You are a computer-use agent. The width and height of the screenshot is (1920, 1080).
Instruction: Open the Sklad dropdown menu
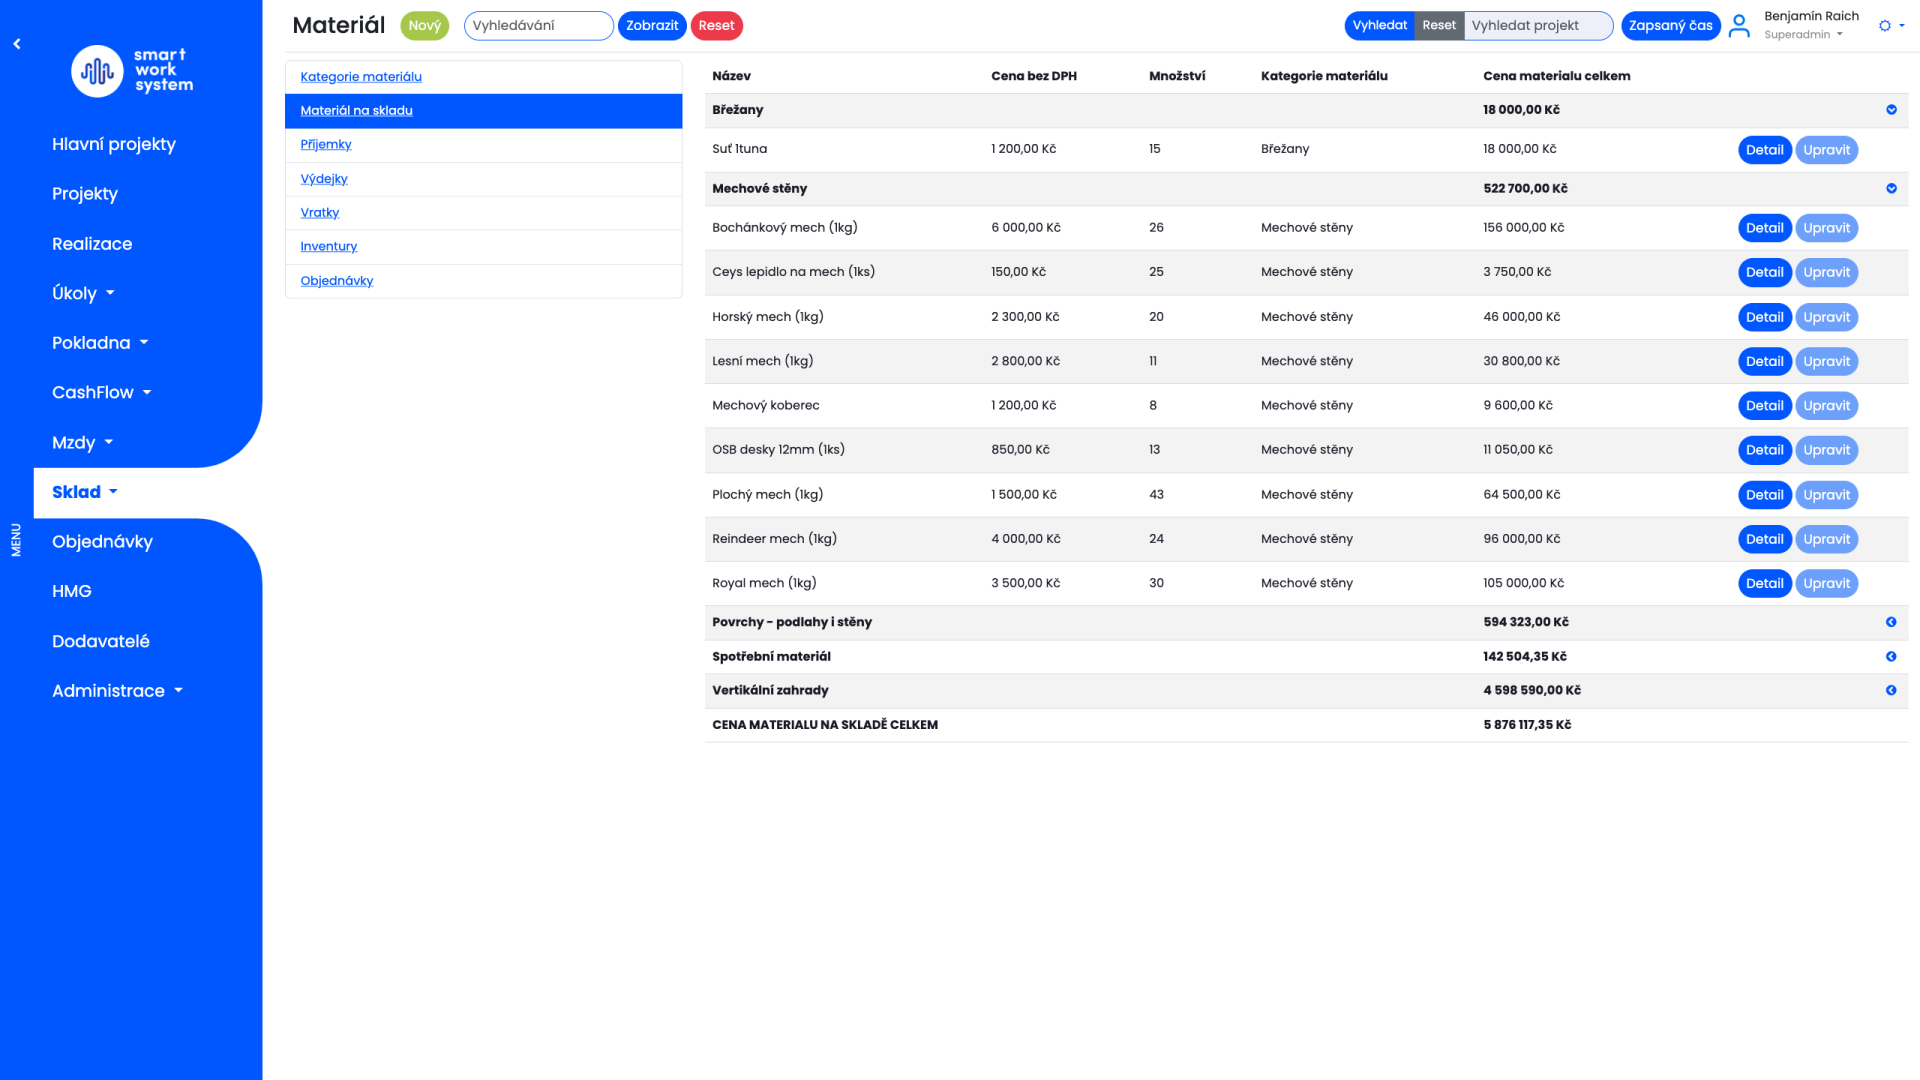point(85,492)
